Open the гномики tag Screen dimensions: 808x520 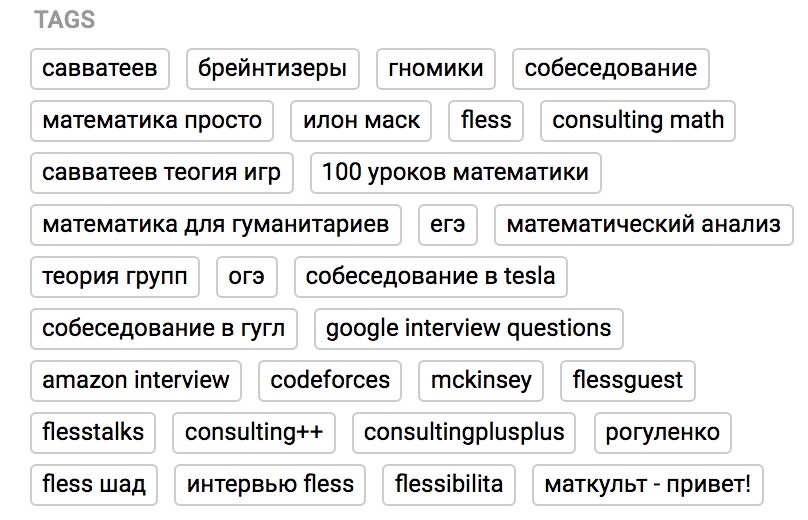point(435,69)
